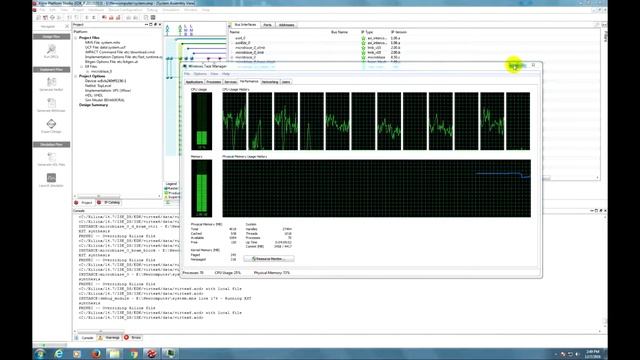Open the Start menu orb
Image resolution: width=640 pixels, height=360 pixels.
click(40, 353)
